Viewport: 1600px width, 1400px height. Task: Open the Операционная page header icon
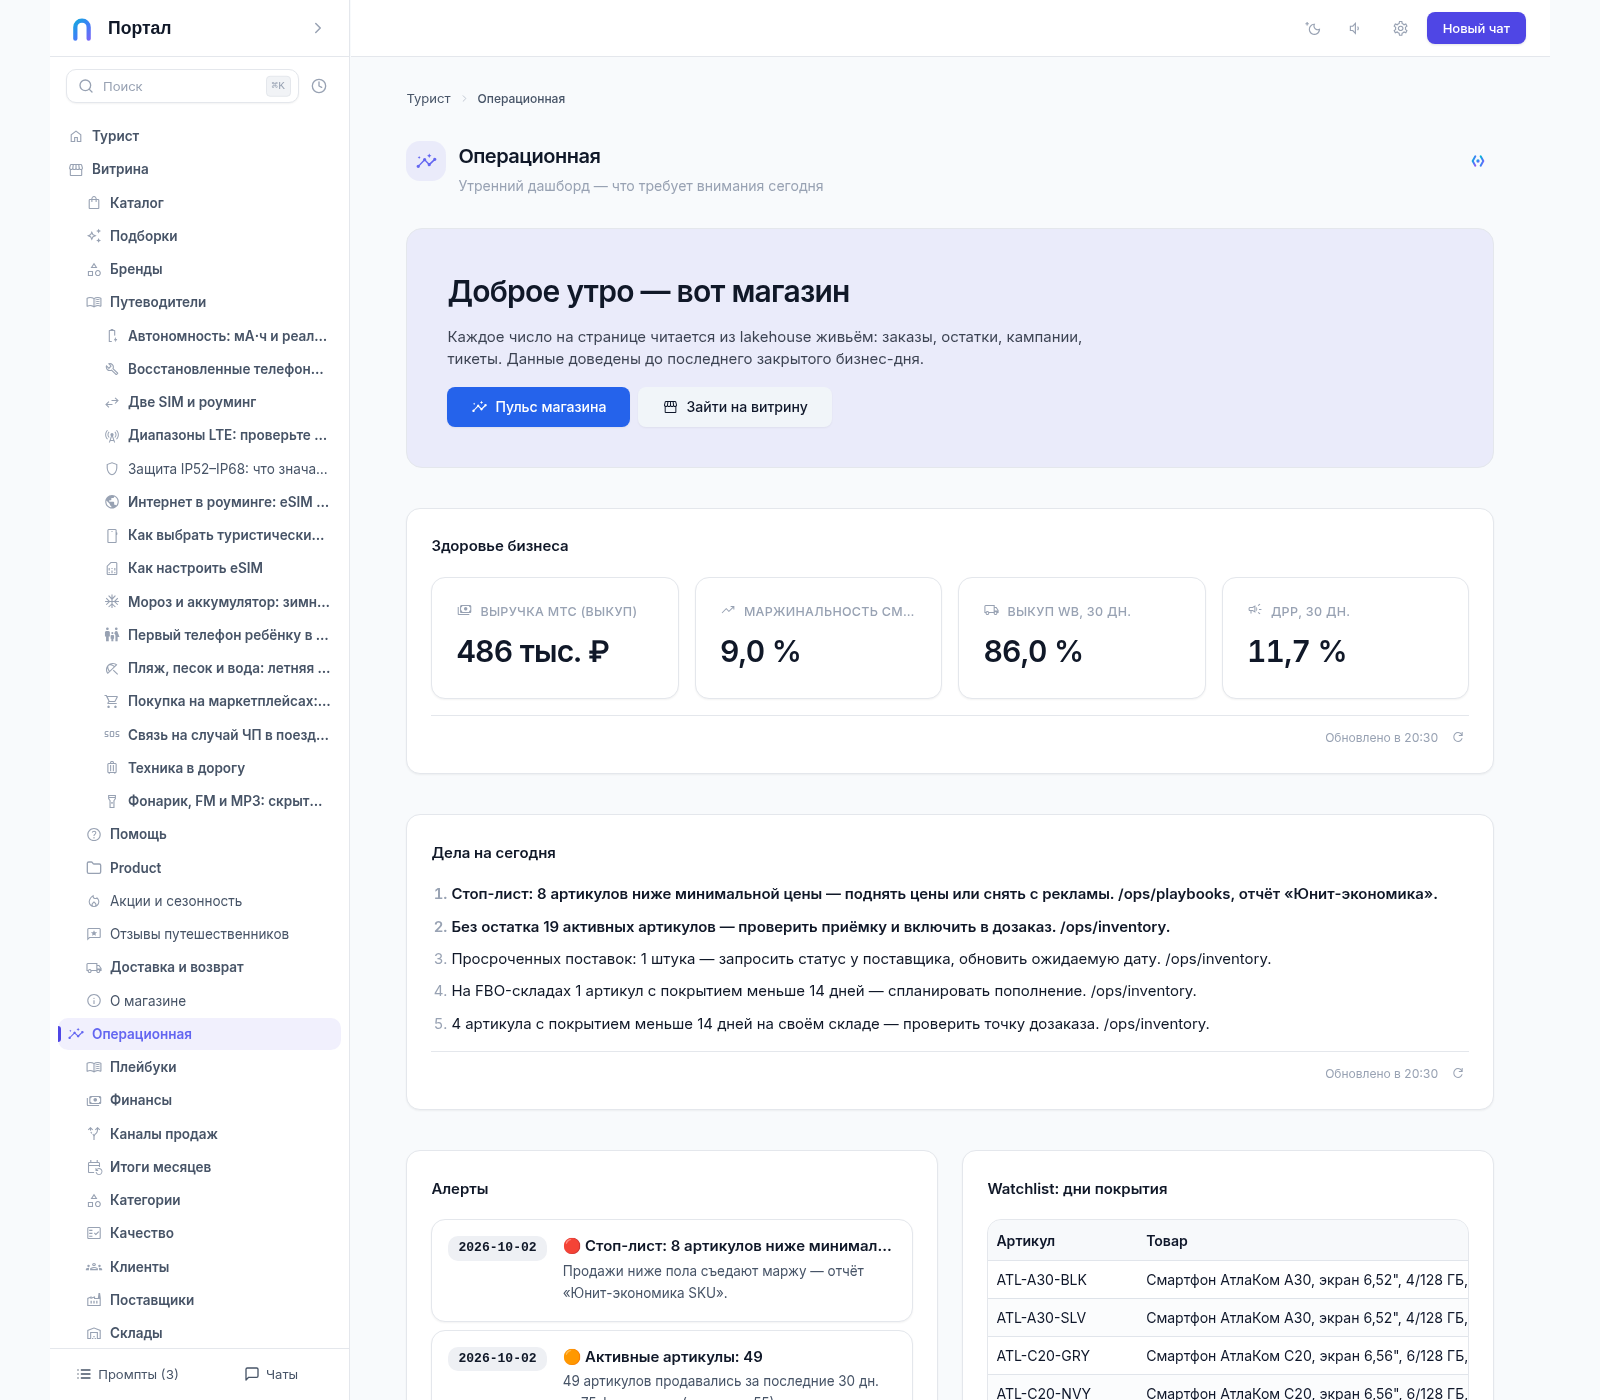[x=426, y=161]
